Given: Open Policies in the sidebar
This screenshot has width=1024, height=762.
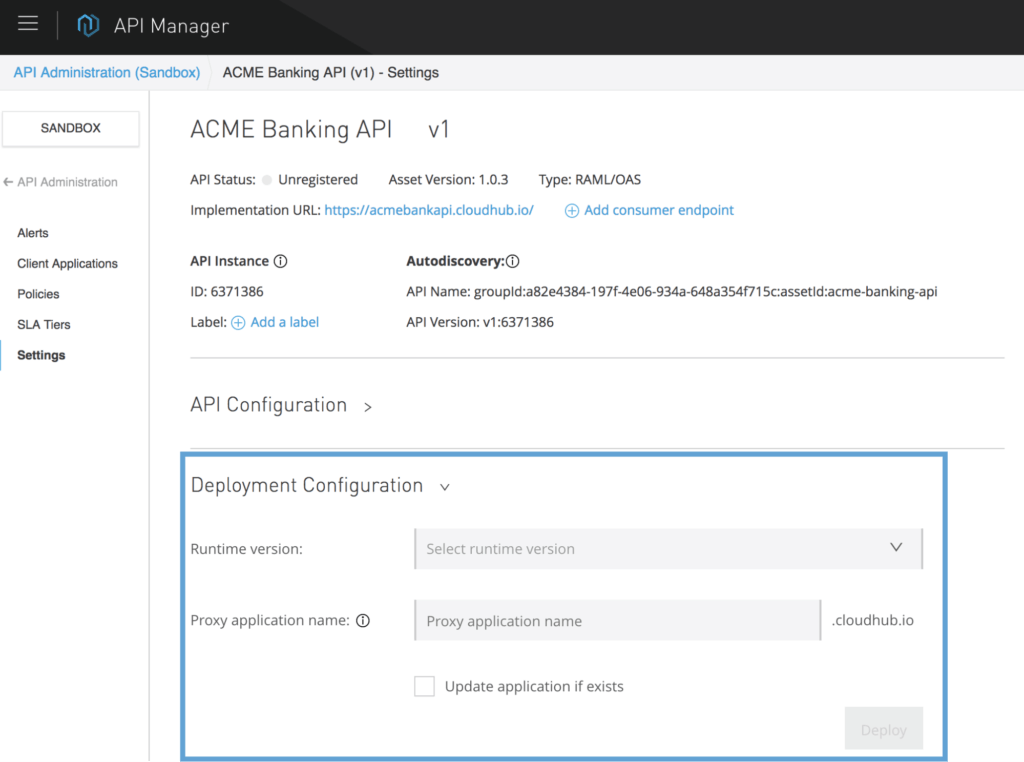Looking at the screenshot, I should (x=38, y=294).
